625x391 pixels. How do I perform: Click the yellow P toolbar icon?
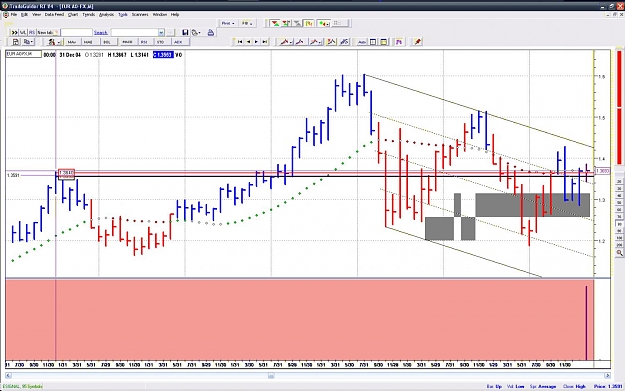click(x=309, y=24)
